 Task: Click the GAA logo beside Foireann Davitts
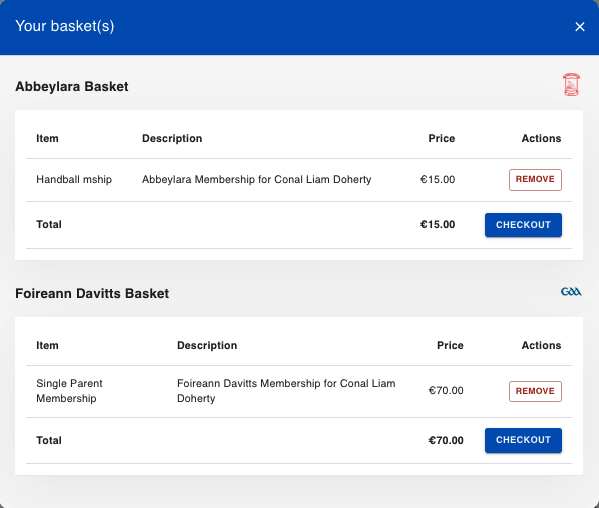pos(571,292)
